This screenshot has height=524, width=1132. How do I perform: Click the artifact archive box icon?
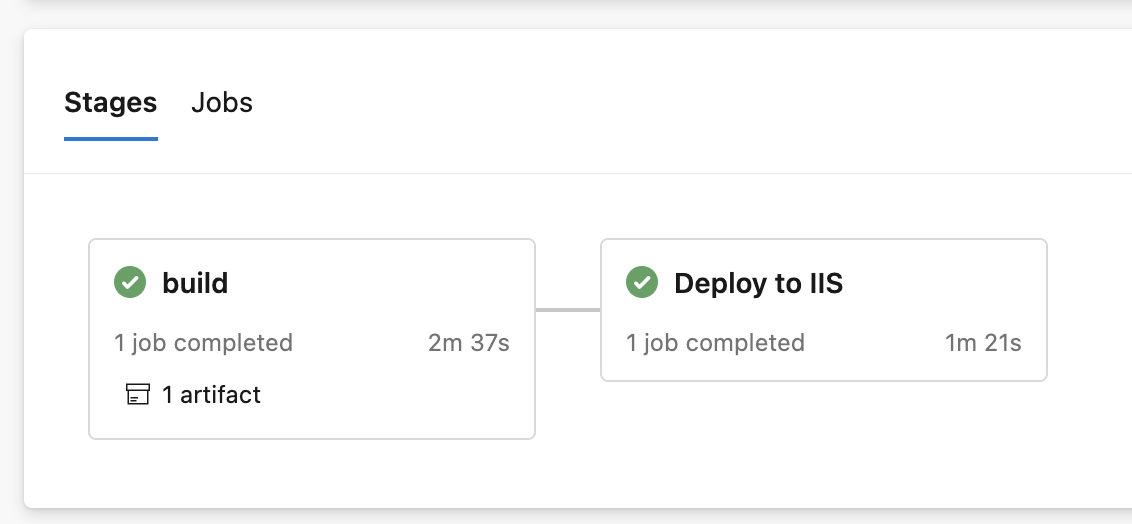pyautogui.click(x=138, y=395)
